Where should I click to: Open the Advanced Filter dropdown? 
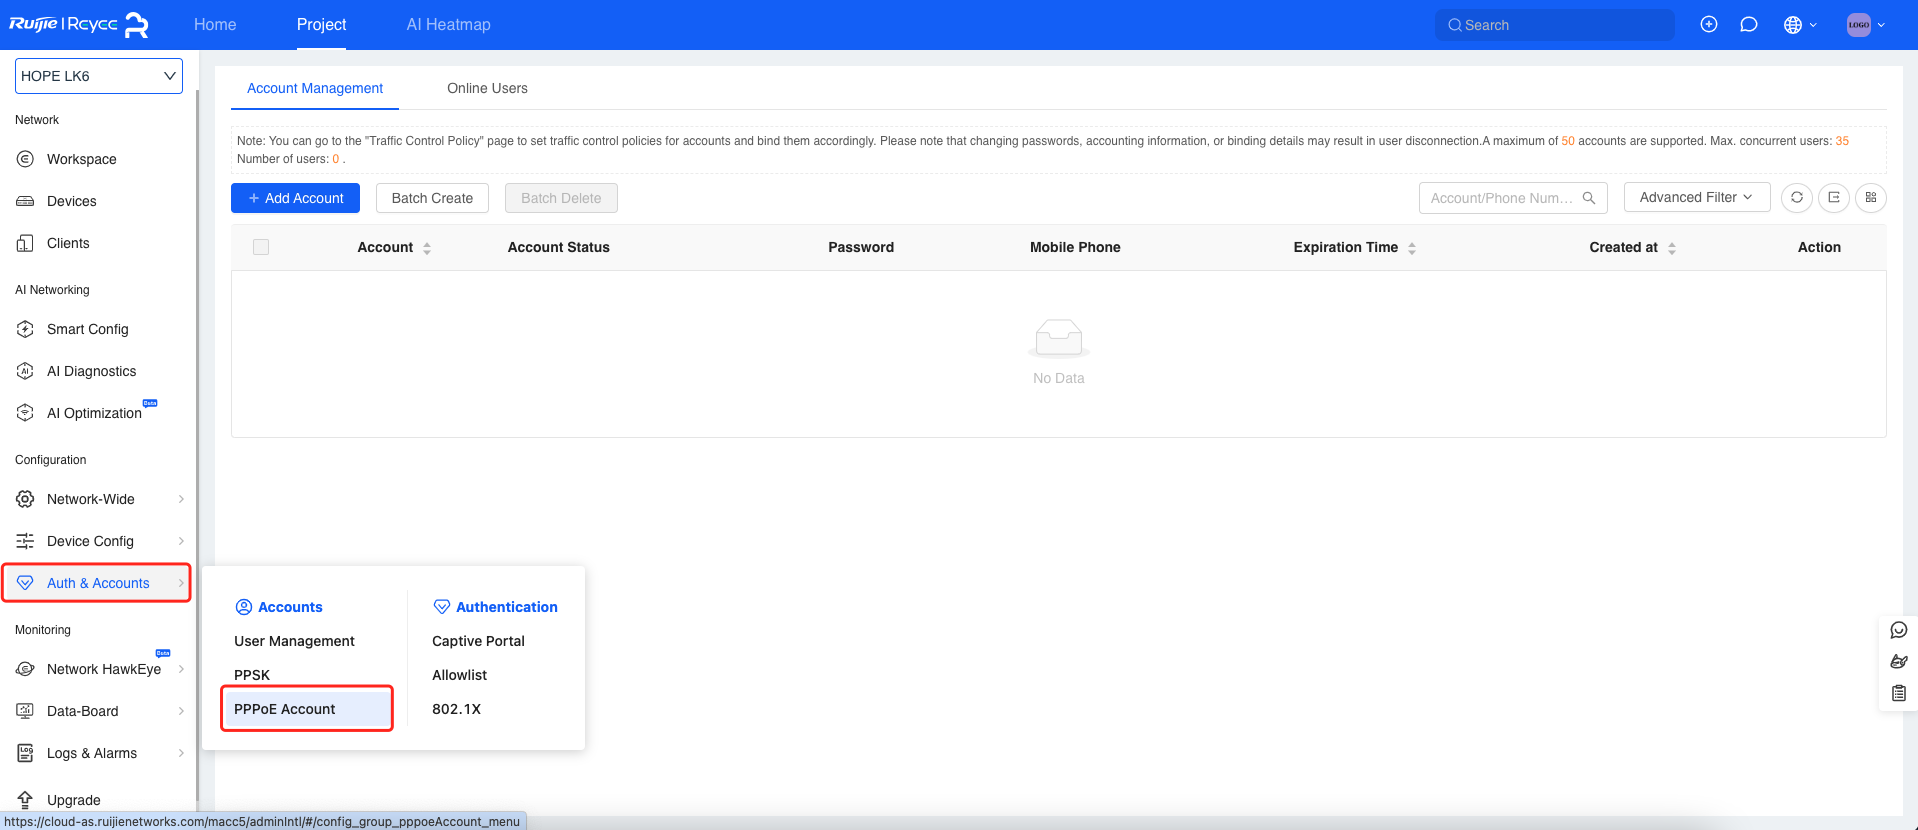[x=1697, y=198]
